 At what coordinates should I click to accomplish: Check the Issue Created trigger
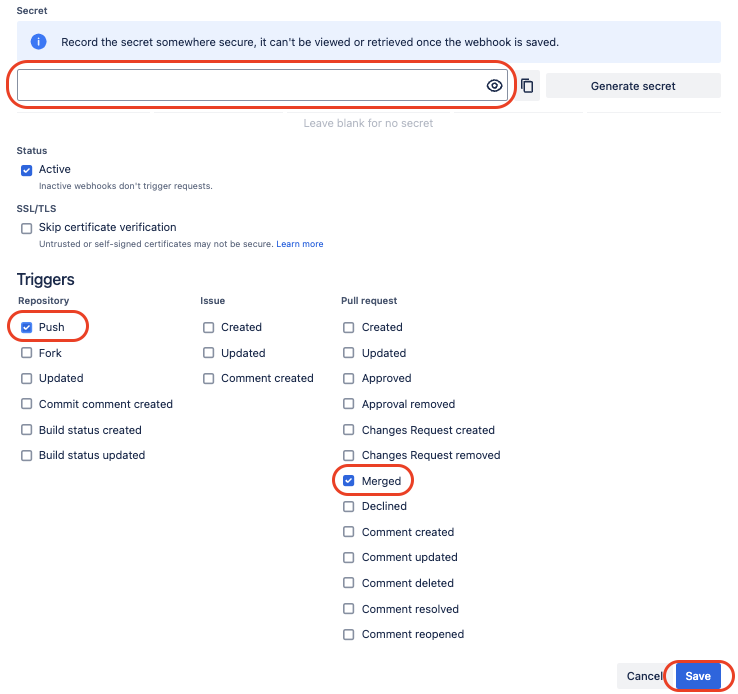click(208, 327)
